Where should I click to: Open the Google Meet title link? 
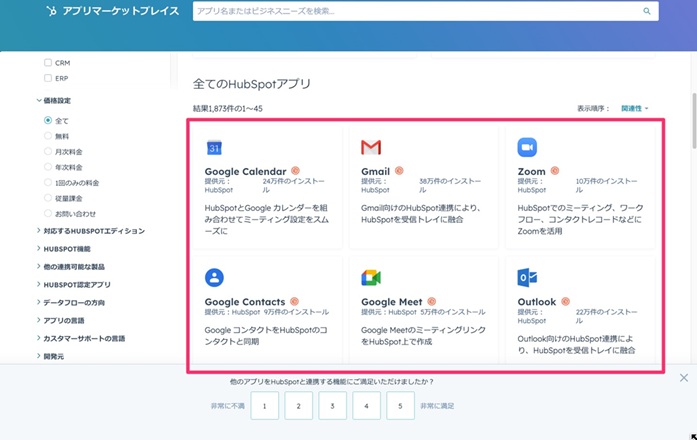pyautogui.click(x=392, y=302)
